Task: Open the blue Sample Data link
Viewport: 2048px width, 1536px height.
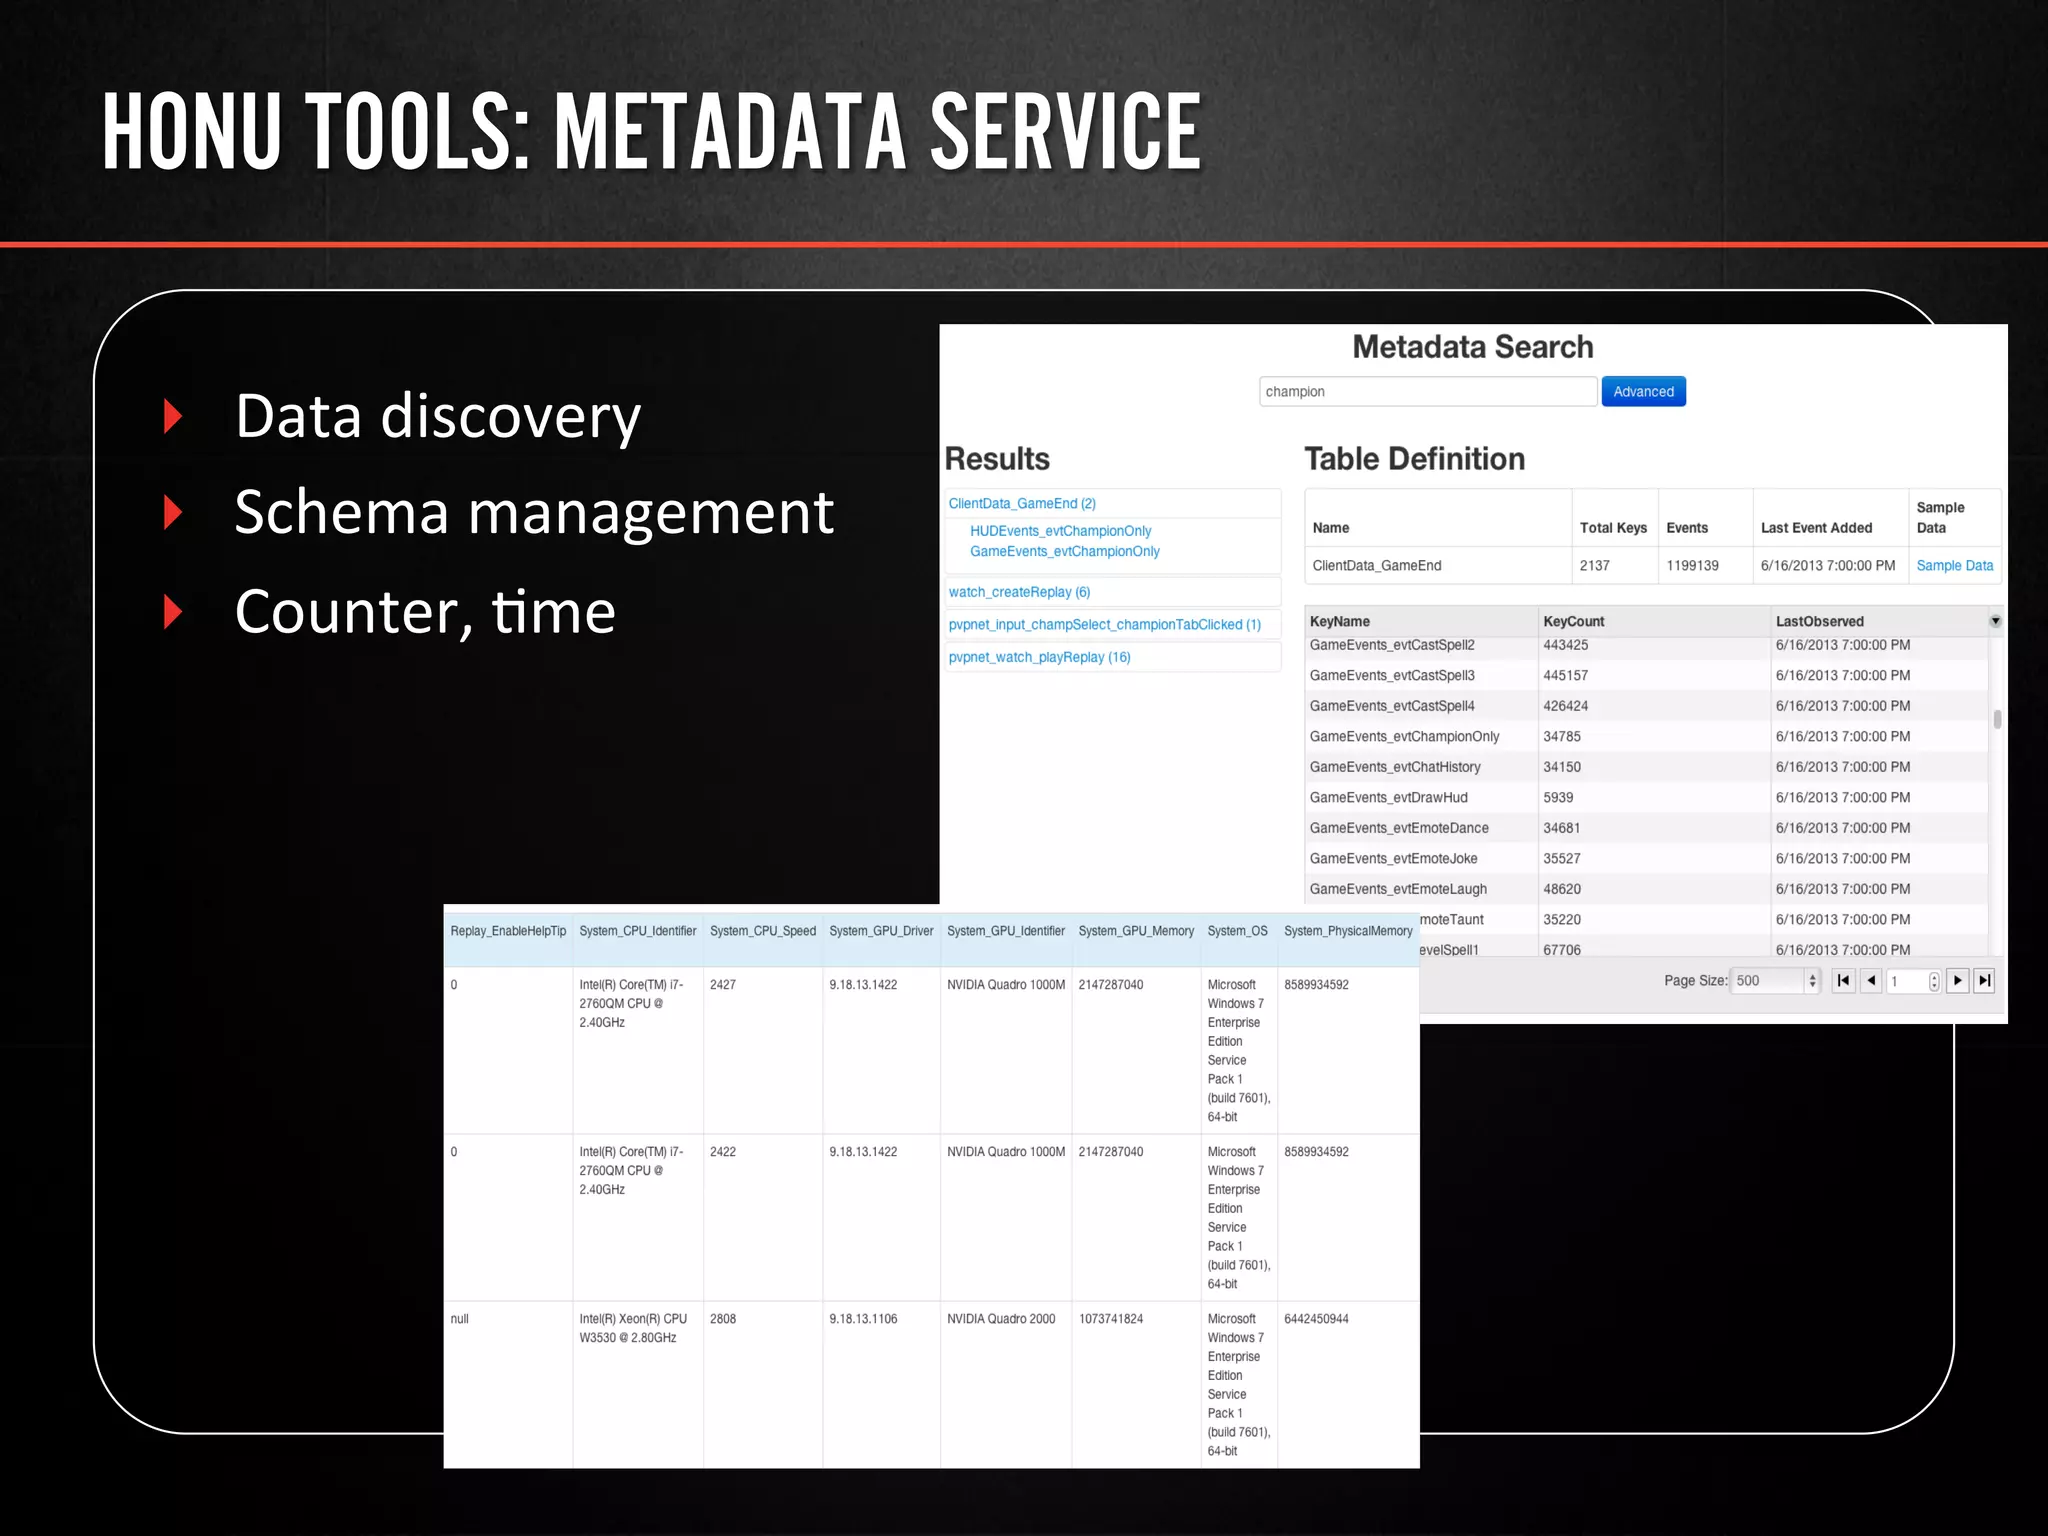Action: pyautogui.click(x=1954, y=565)
